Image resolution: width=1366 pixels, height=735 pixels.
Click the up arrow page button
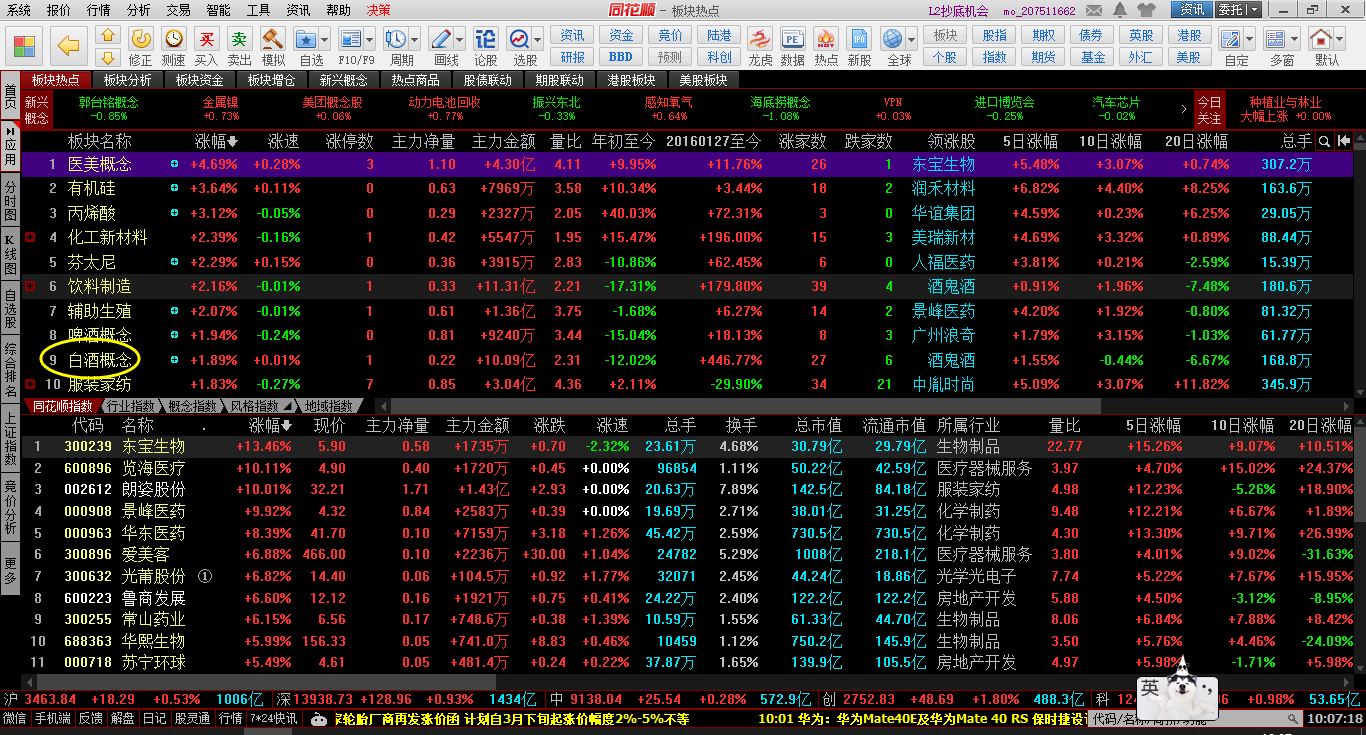pos(109,35)
